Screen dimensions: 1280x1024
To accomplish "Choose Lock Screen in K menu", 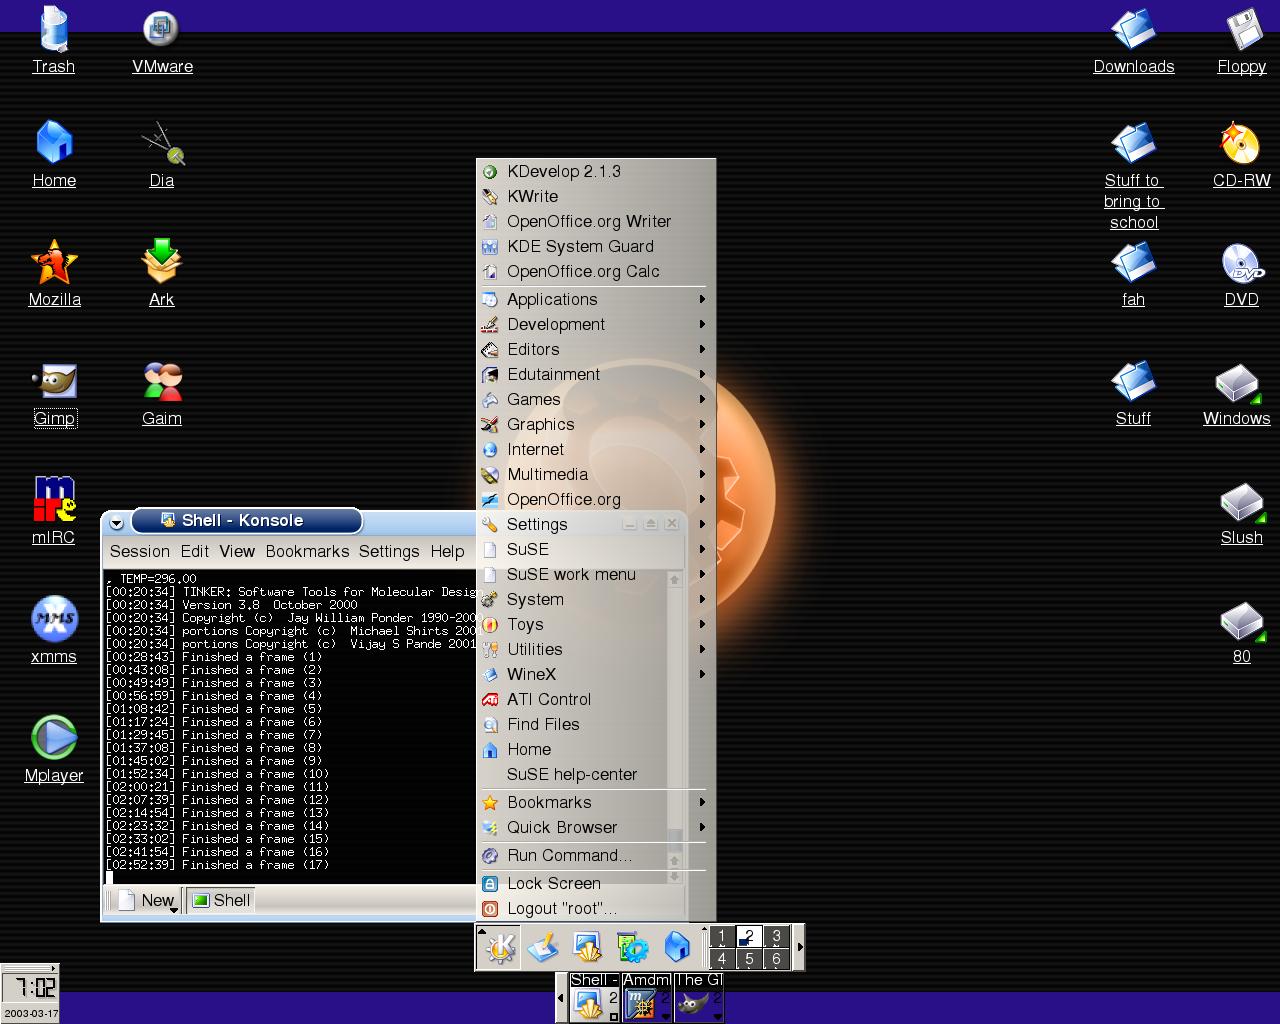I will (x=595, y=883).
